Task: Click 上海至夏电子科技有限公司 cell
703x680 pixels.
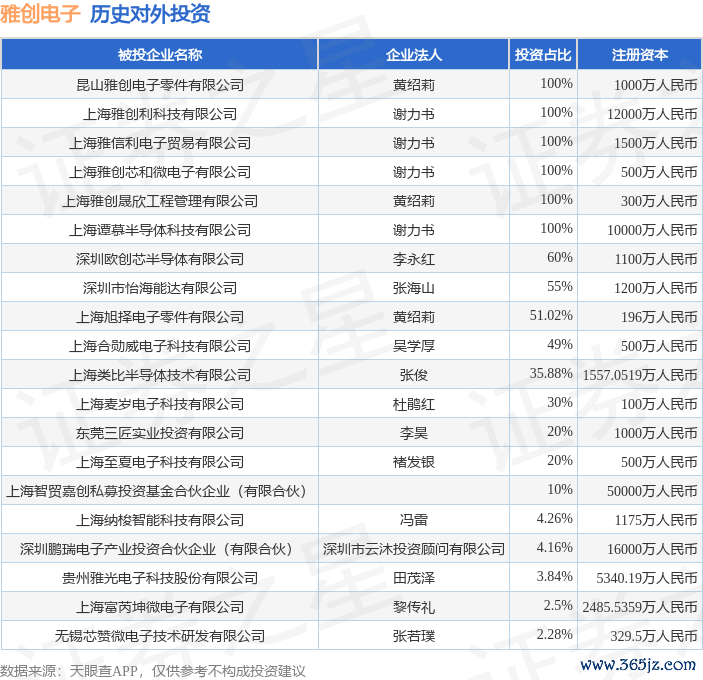Action: (160, 462)
